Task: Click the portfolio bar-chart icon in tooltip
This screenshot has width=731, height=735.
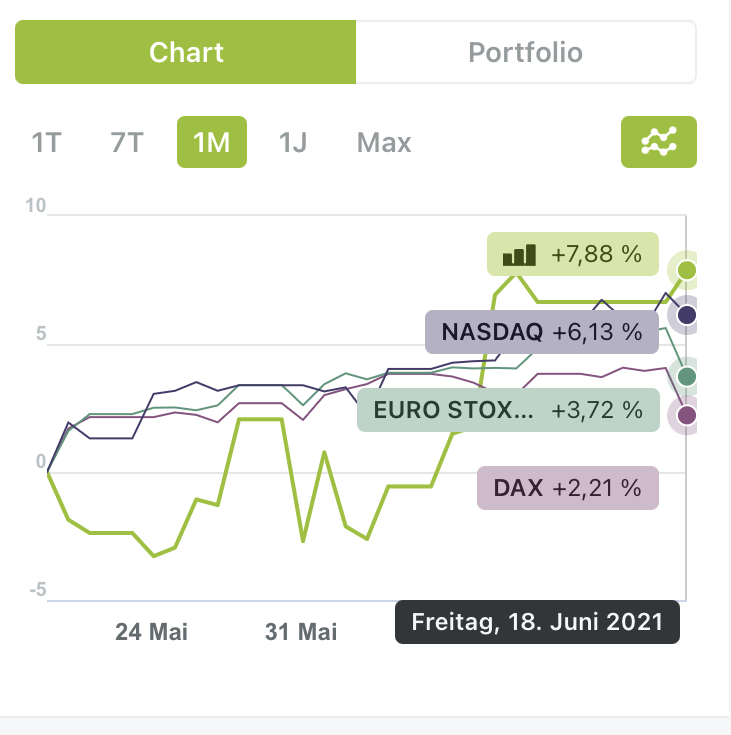Action: pyautogui.click(x=520, y=255)
